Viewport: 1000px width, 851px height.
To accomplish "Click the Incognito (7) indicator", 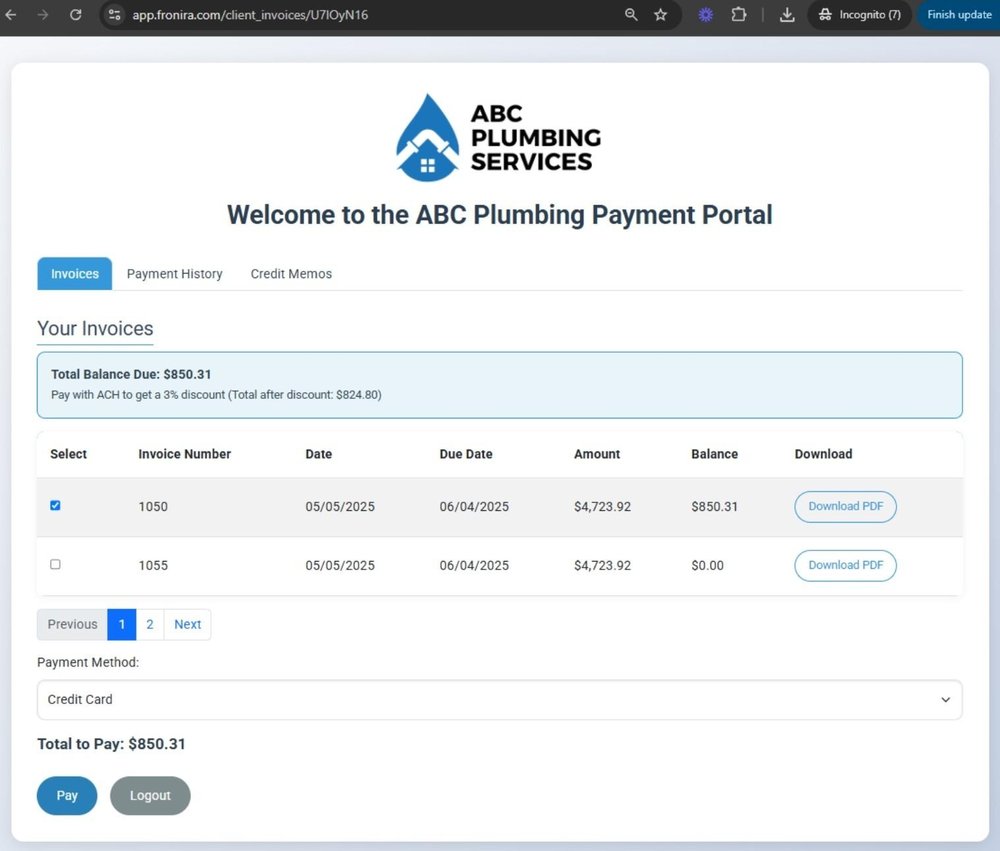I will point(860,15).
